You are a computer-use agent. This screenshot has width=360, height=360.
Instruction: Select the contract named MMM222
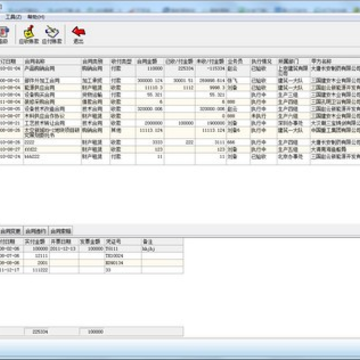point(180,156)
